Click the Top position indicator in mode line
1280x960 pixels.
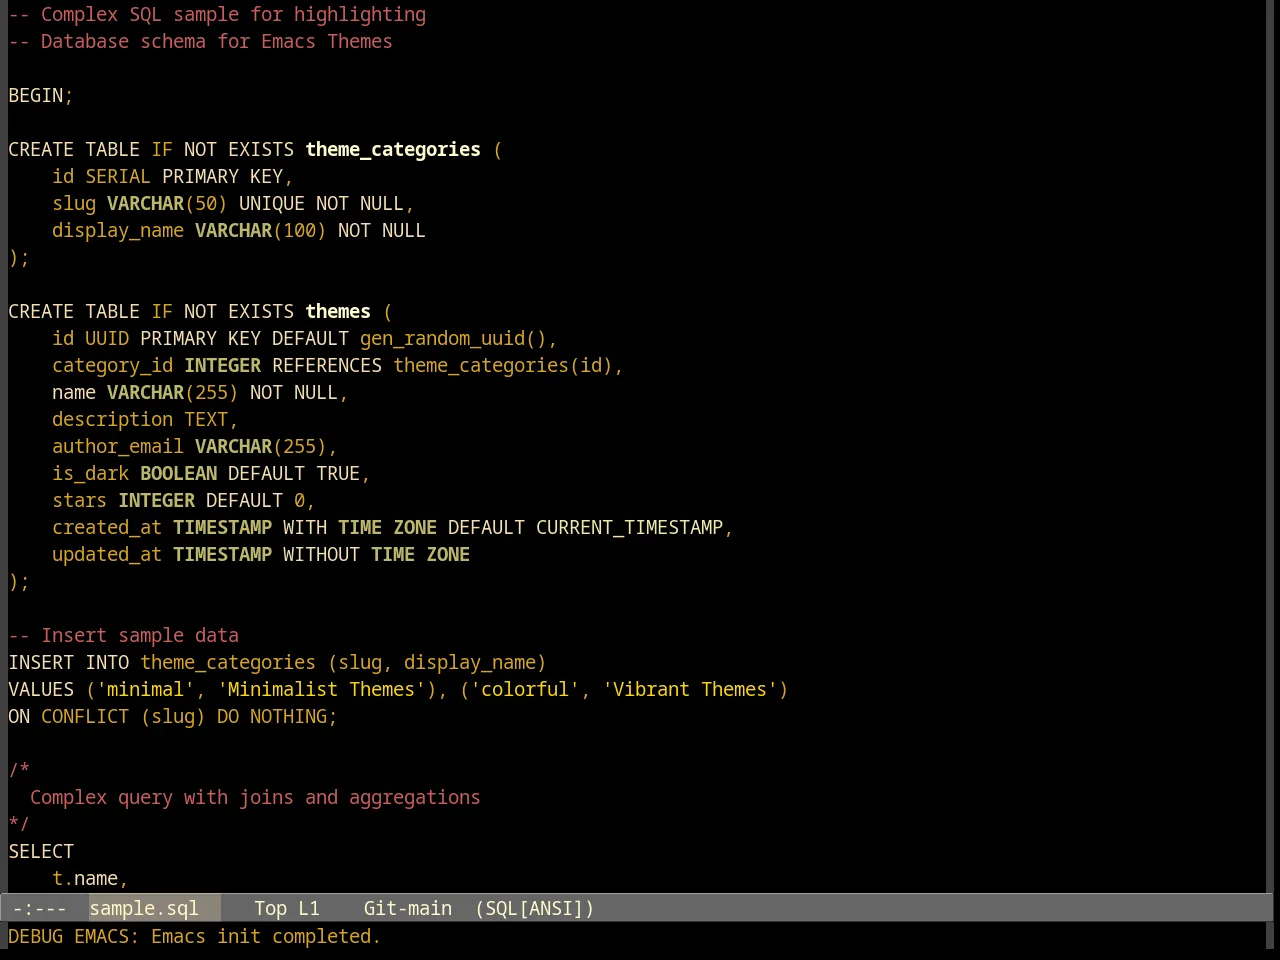270,908
